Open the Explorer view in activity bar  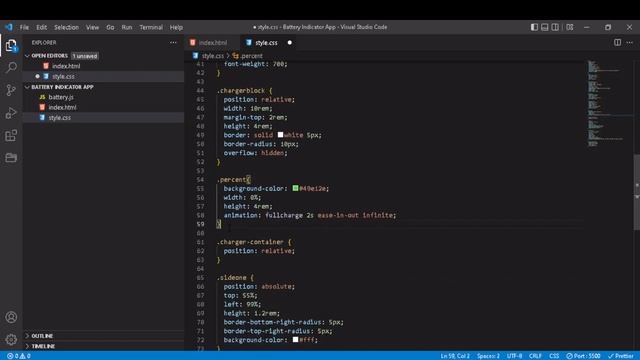click(x=11, y=45)
